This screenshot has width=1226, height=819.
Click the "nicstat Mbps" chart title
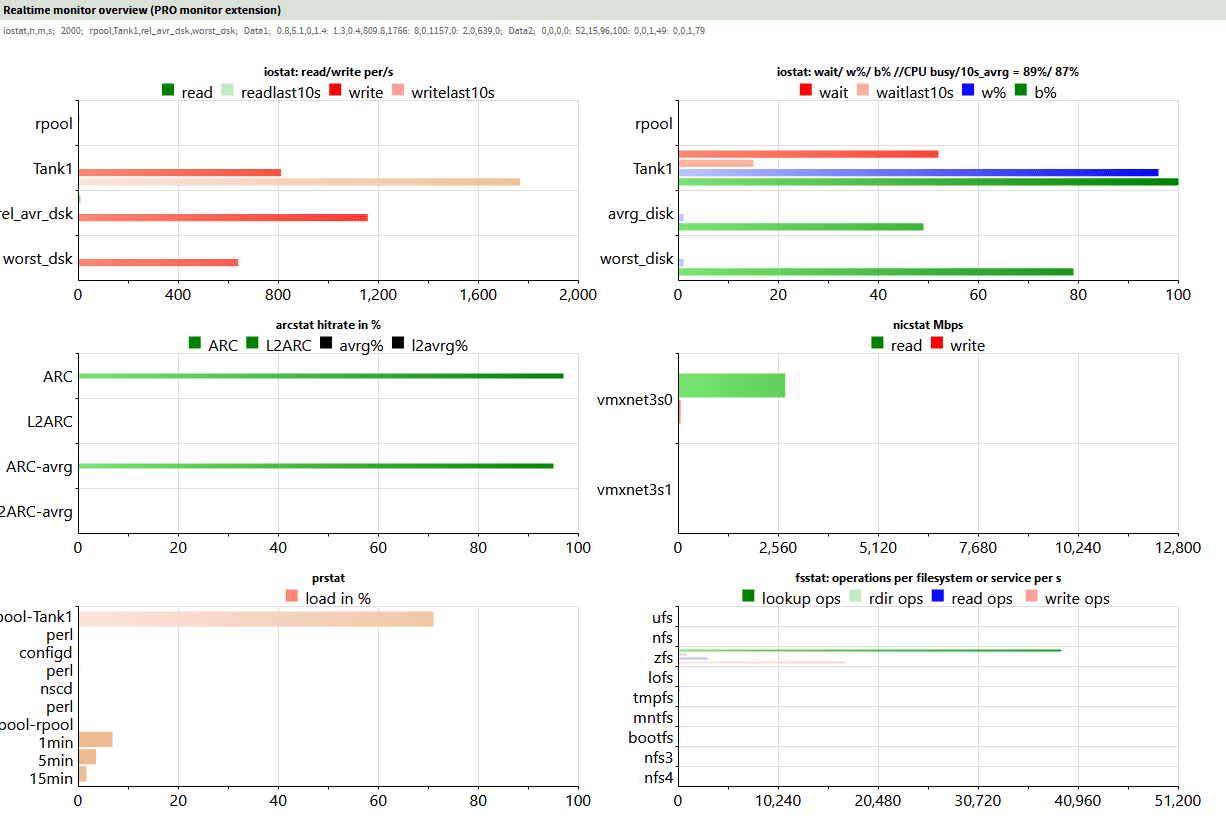pos(927,324)
